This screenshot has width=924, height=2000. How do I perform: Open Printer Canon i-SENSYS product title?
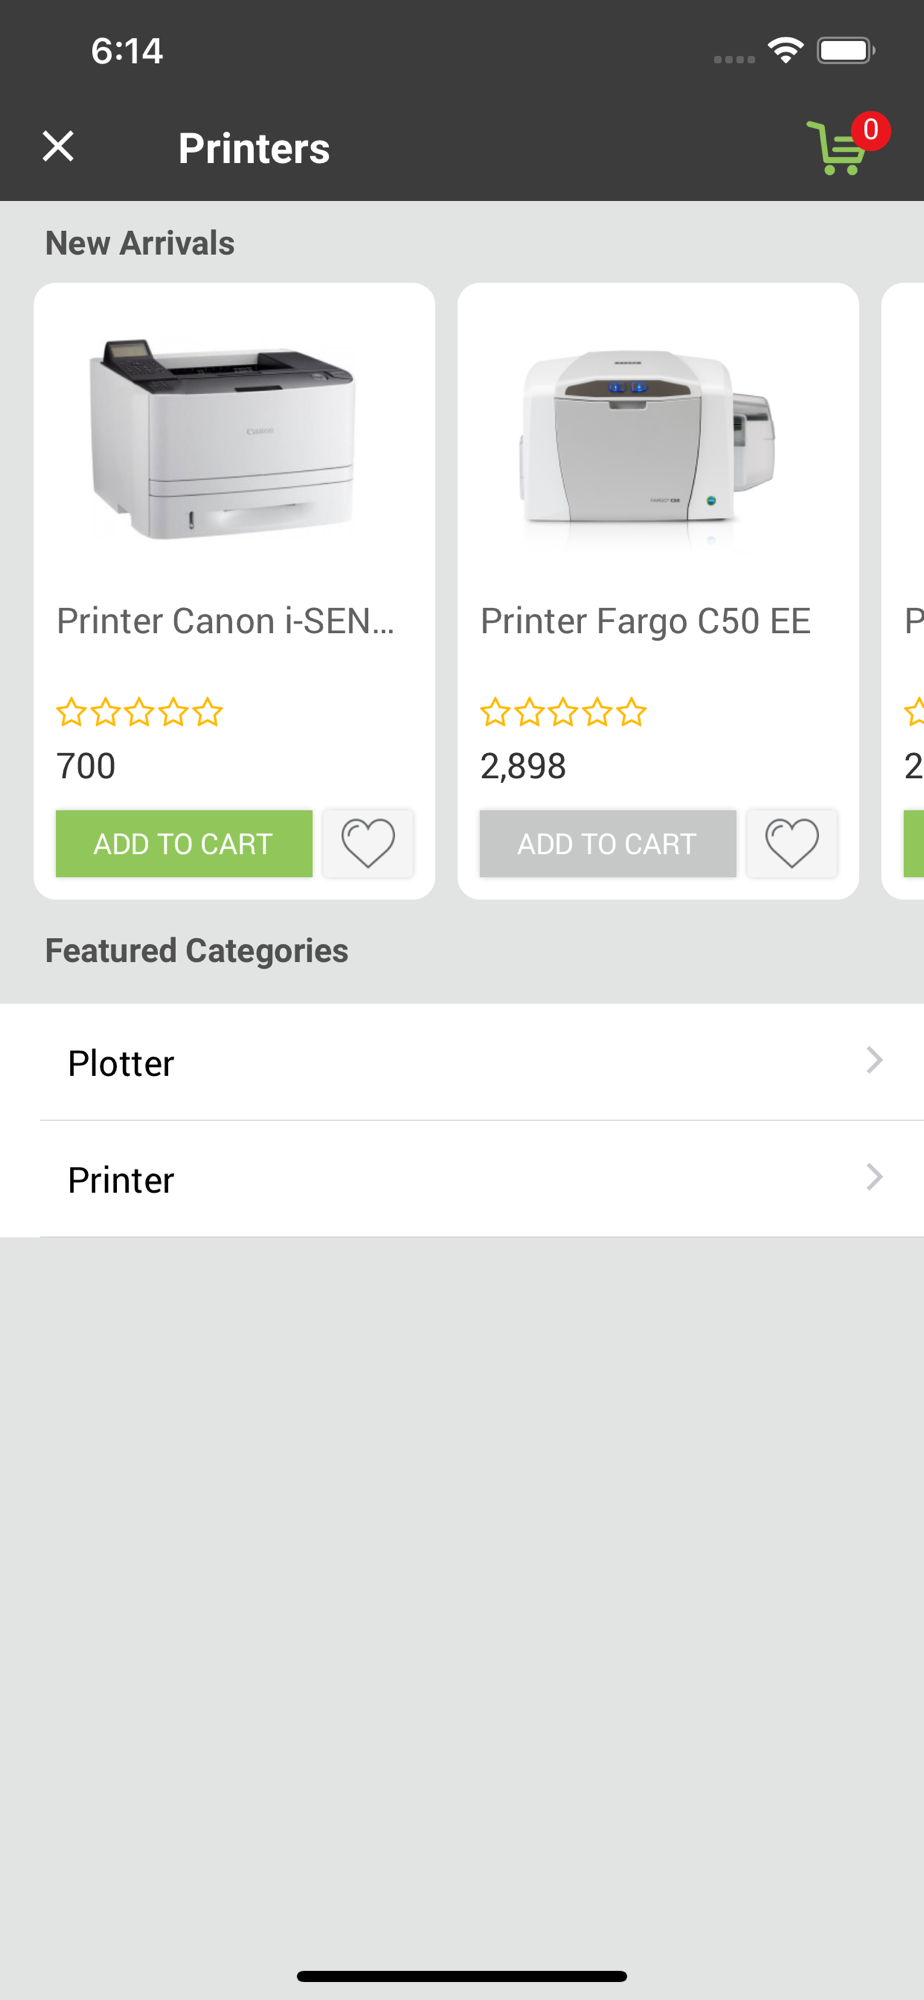click(x=226, y=621)
